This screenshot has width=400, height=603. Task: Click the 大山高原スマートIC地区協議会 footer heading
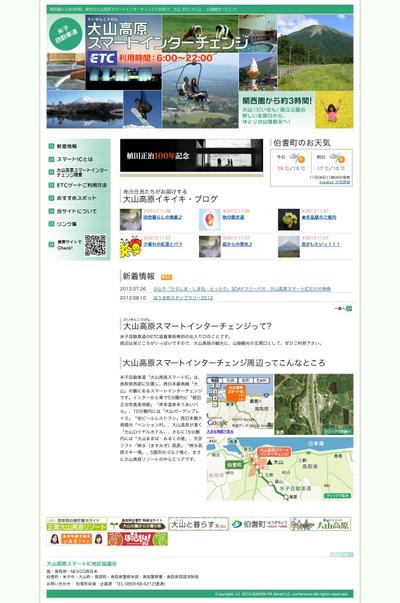pyautogui.click(x=82, y=563)
